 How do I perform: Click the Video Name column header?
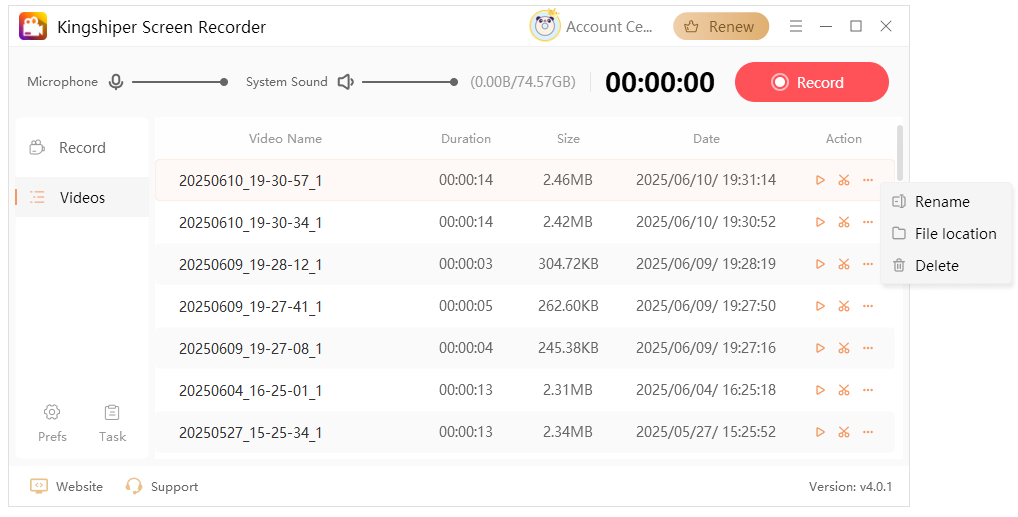tap(285, 138)
